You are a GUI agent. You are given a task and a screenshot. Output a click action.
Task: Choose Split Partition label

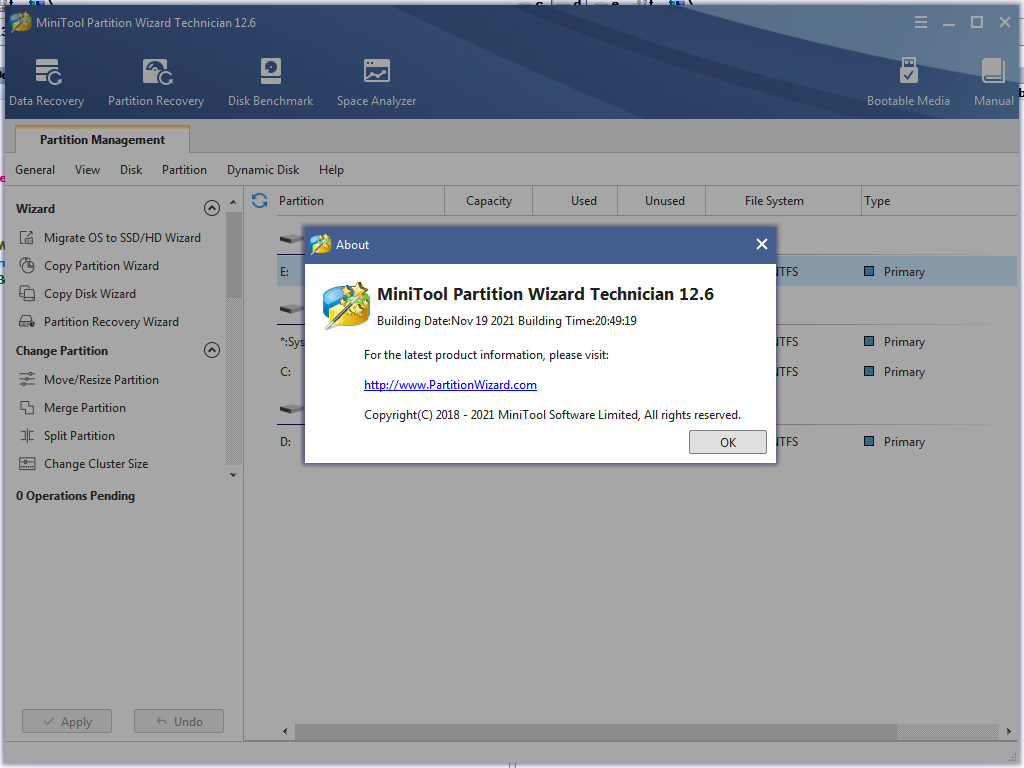click(79, 436)
